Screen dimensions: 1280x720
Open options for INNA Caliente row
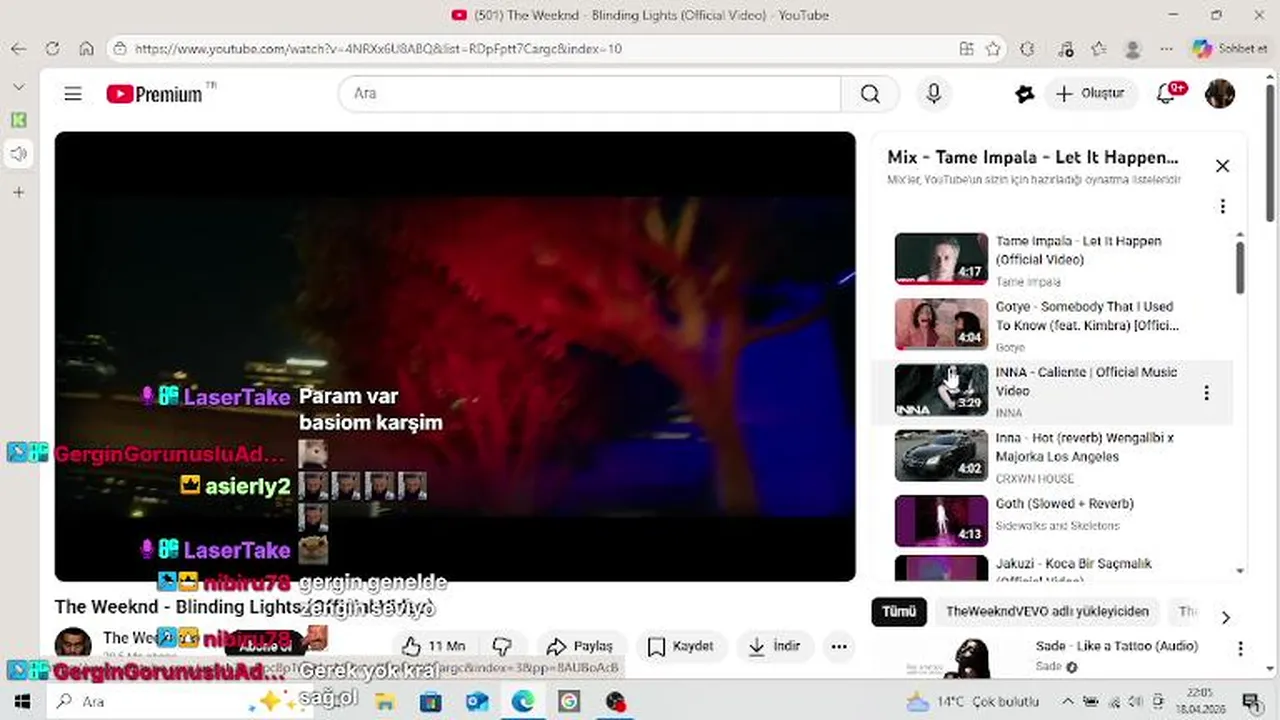(1206, 393)
